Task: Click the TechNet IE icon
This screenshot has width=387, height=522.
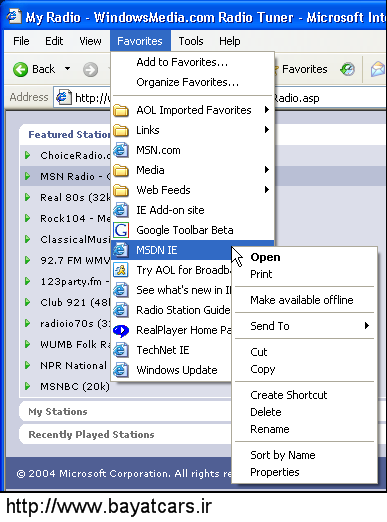Action: point(121,350)
